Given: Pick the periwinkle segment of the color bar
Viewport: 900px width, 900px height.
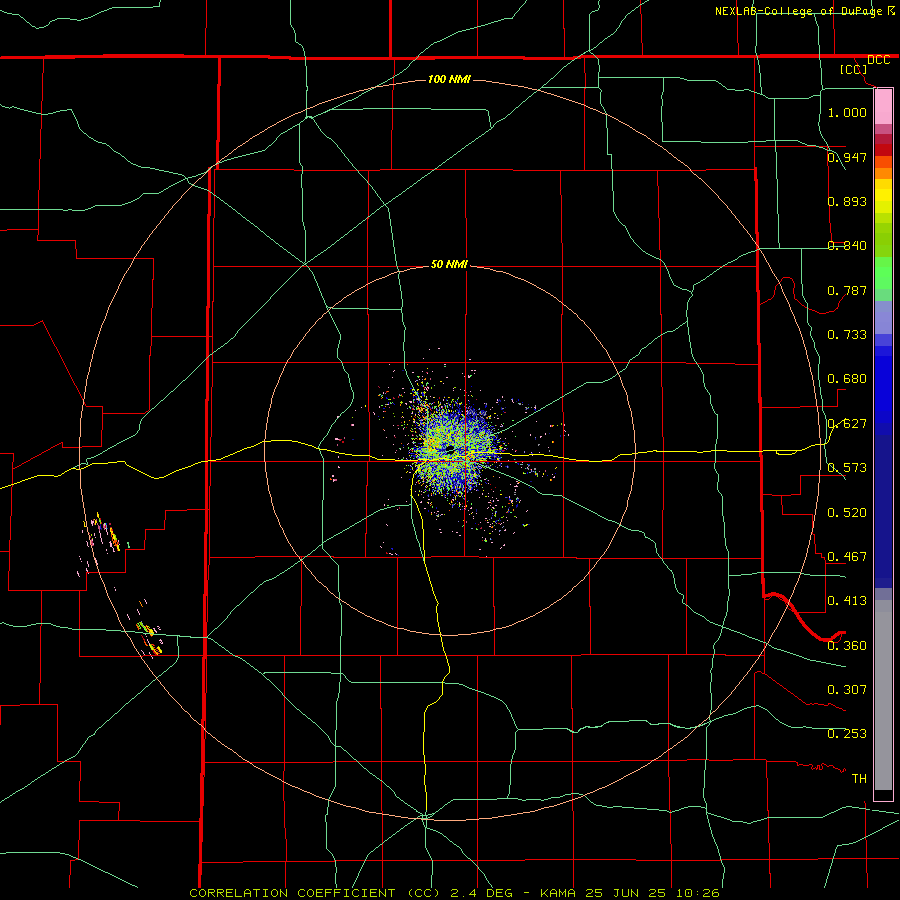Looking at the screenshot, I should [x=883, y=317].
